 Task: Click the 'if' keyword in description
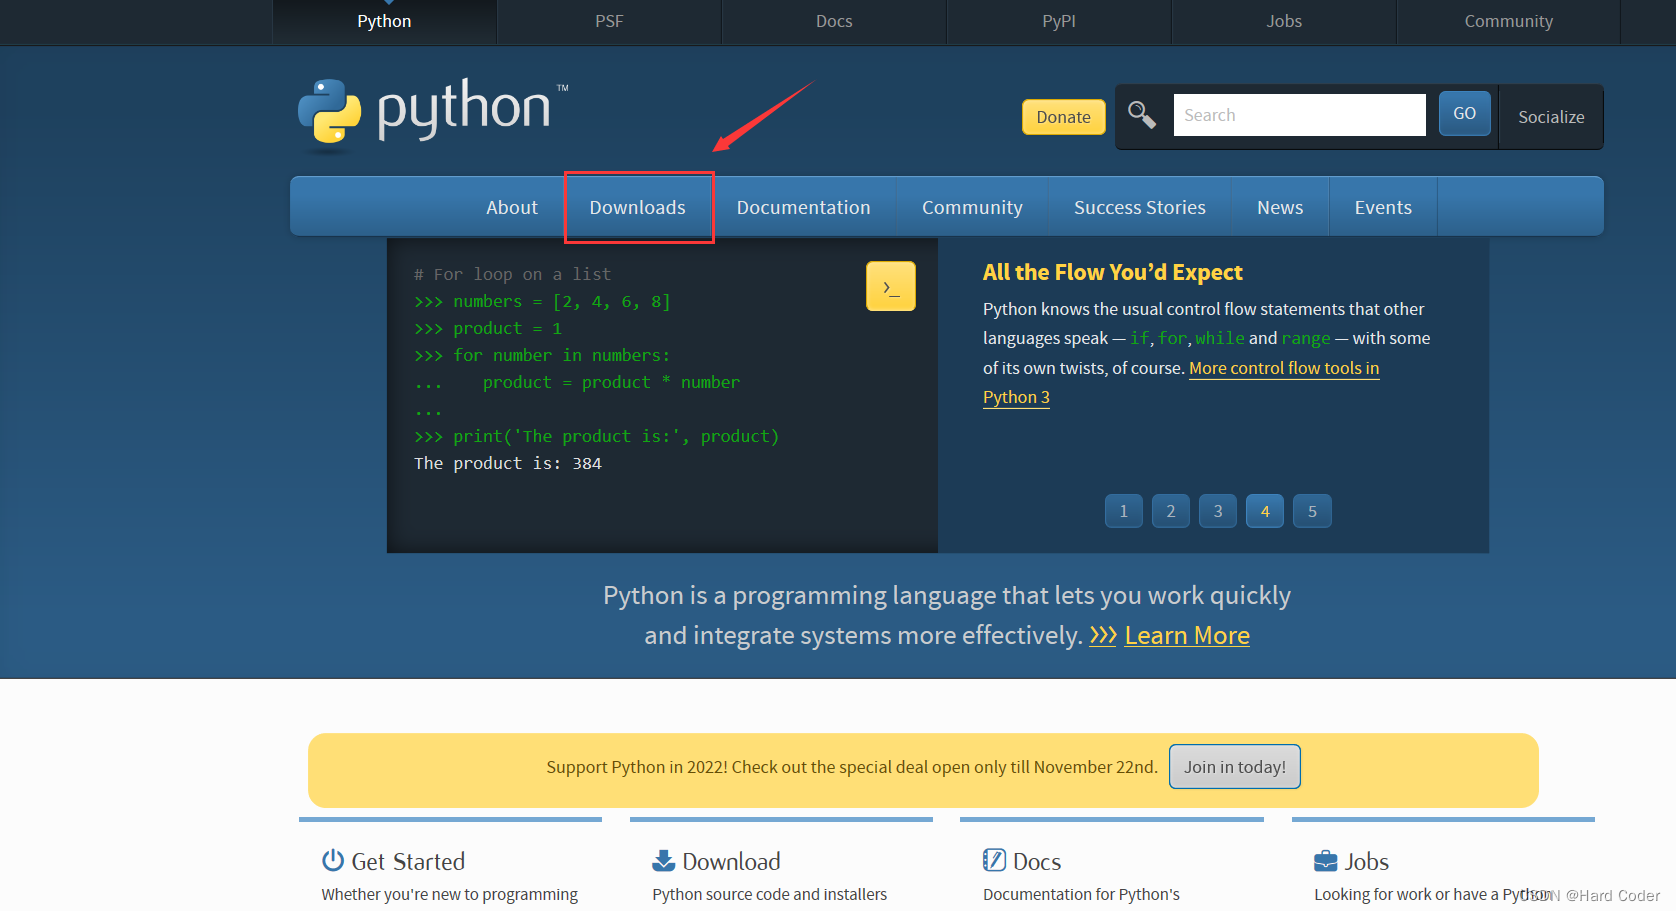(1139, 338)
